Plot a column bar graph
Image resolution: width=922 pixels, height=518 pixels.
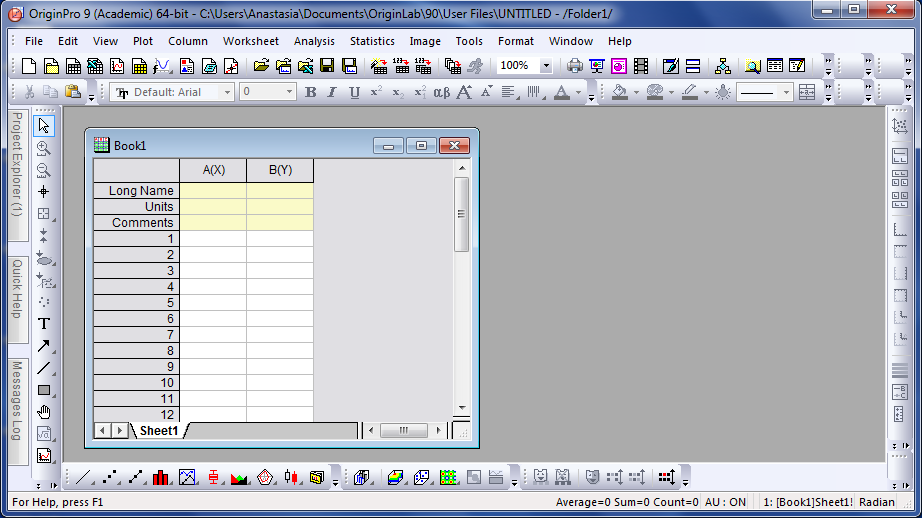161,477
